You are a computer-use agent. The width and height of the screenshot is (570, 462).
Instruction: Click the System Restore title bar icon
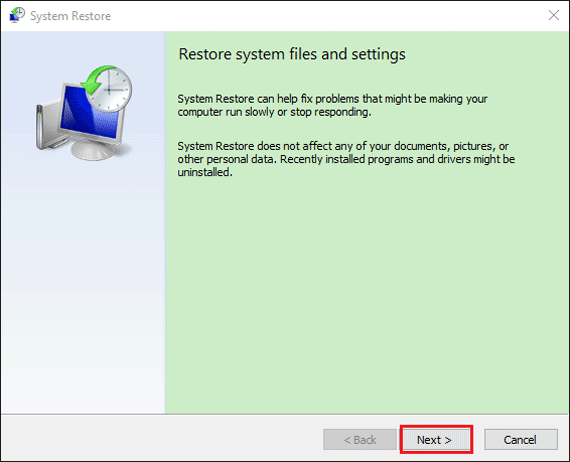[x=17, y=15]
